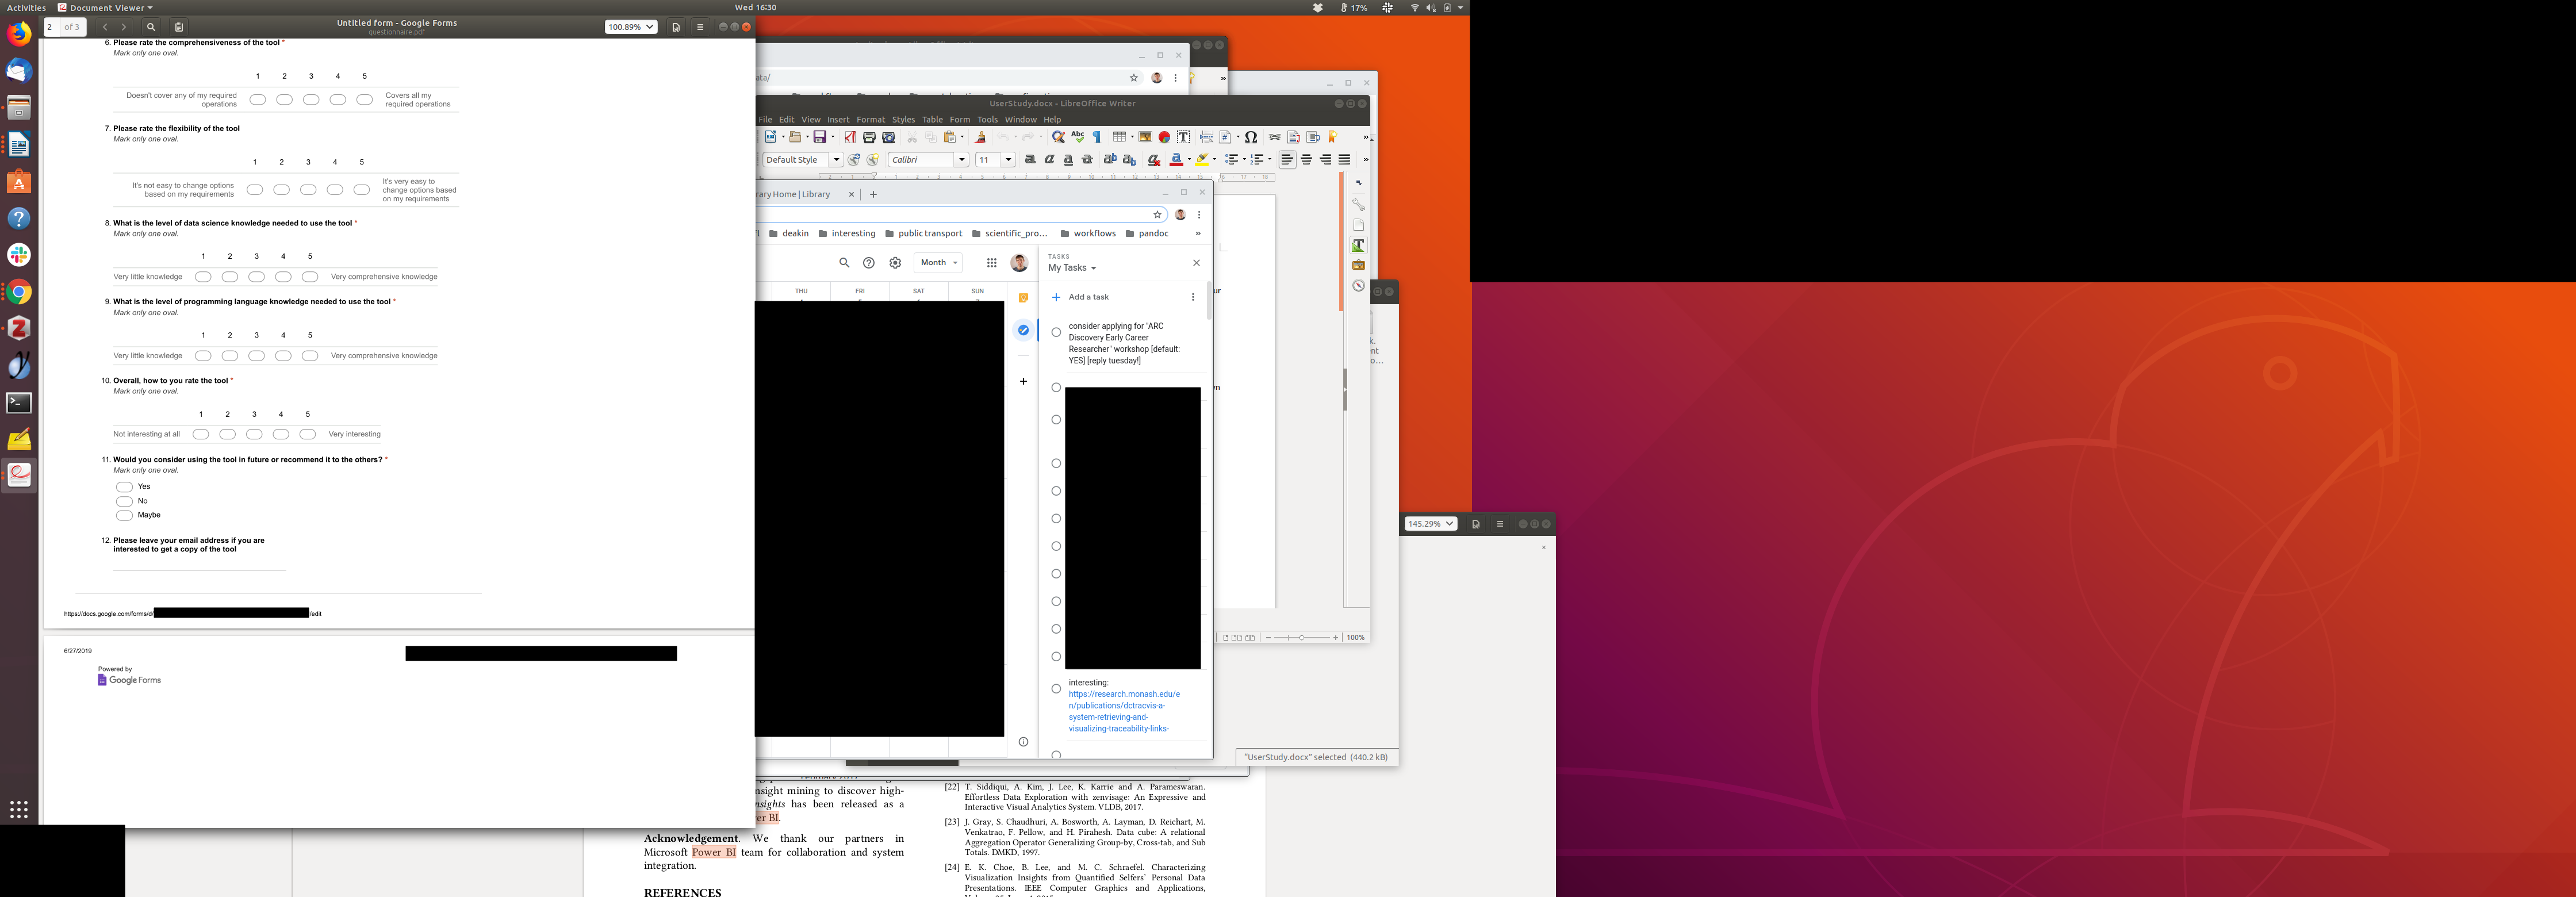Image resolution: width=2576 pixels, height=897 pixels.
Task: Open Google apps grid icon
Action: point(991,263)
